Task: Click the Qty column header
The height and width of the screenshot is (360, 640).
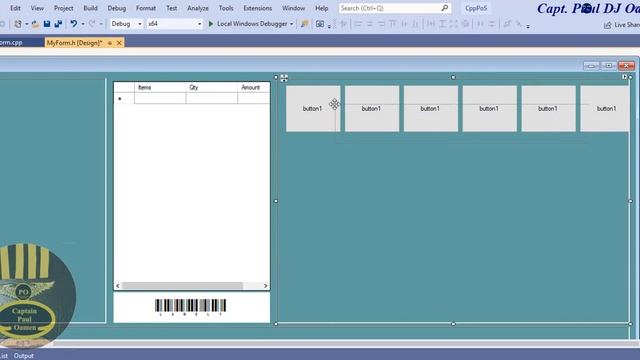Action: click(211, 87)
